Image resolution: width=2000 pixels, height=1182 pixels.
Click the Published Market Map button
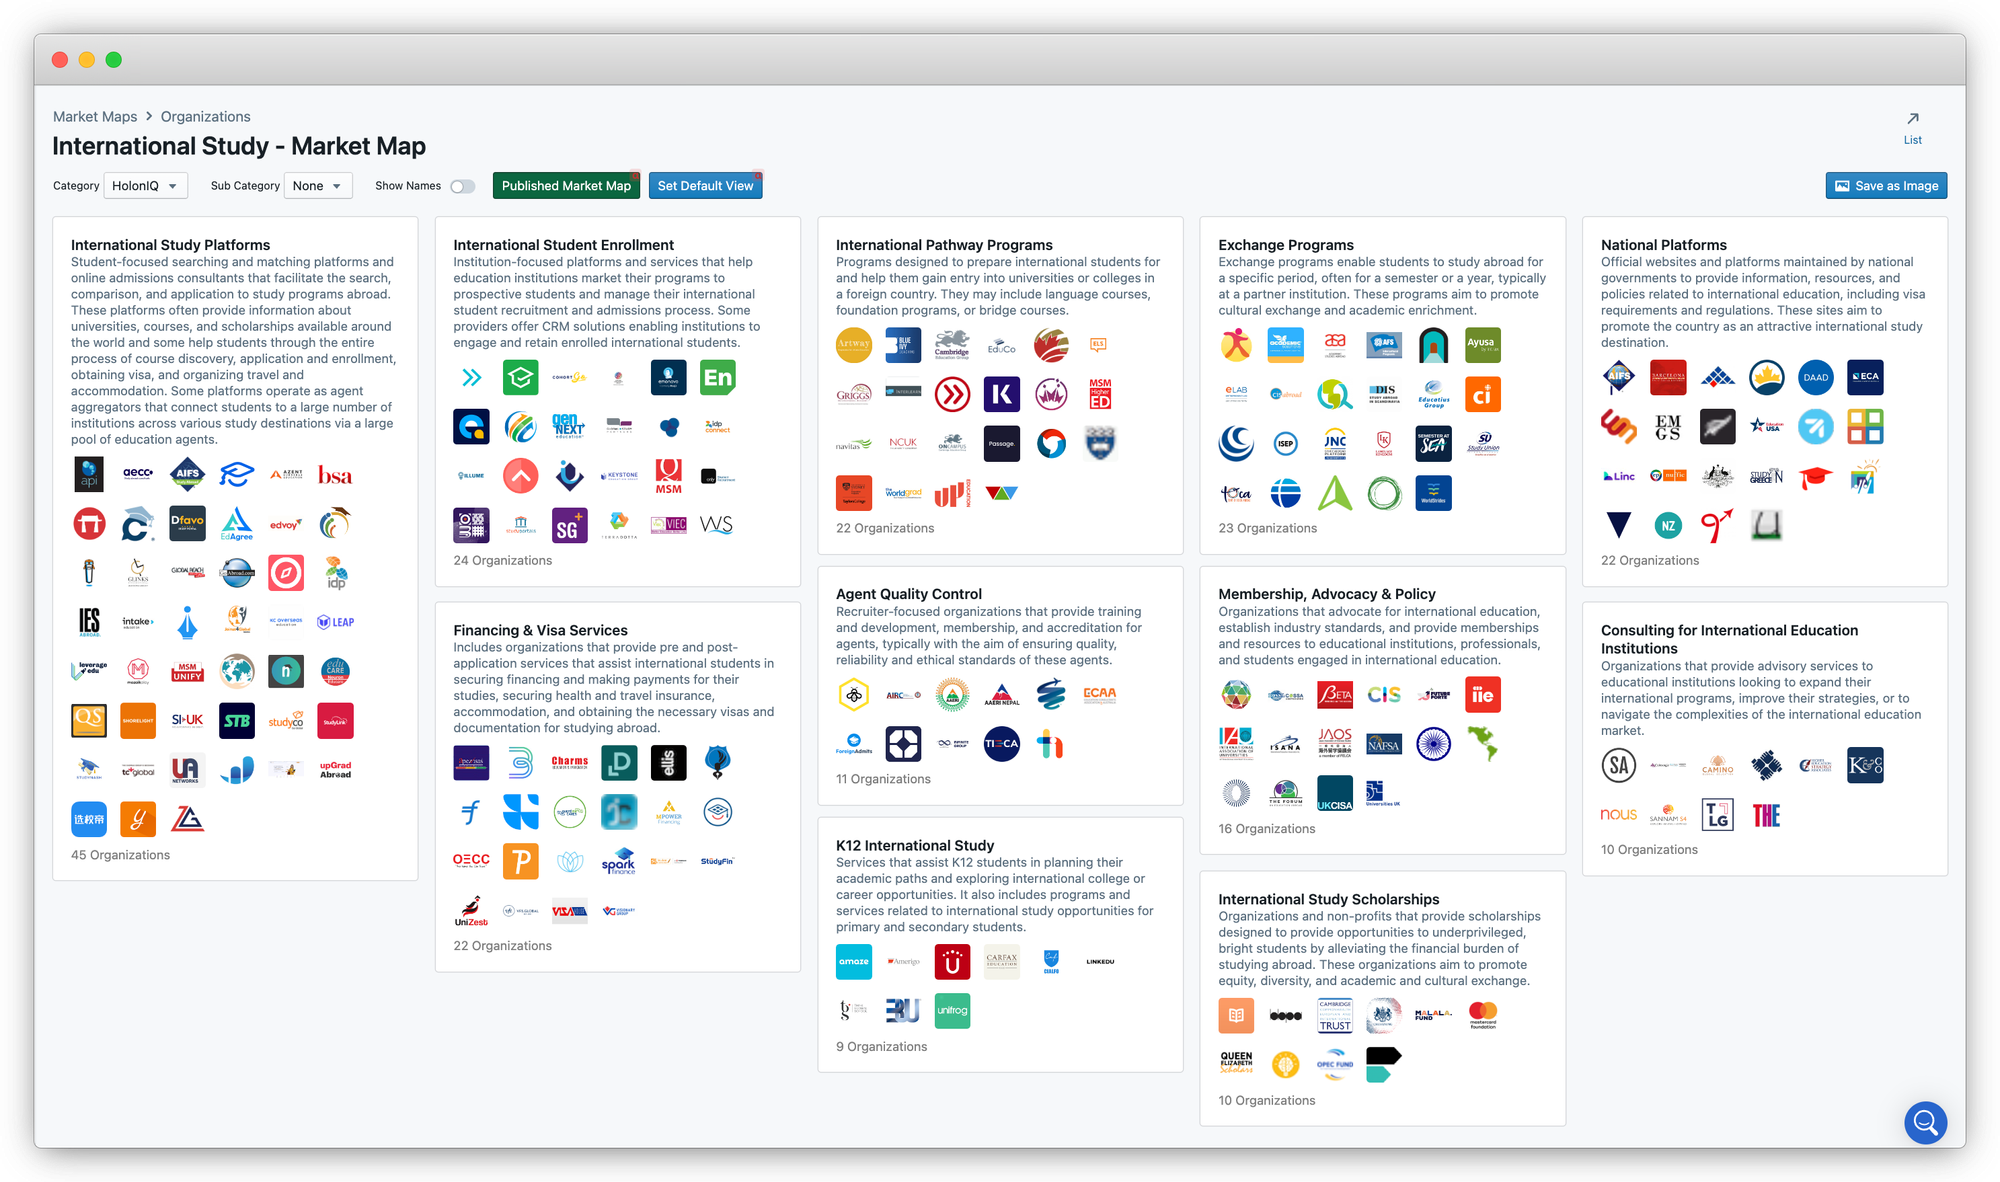[566, 186]
